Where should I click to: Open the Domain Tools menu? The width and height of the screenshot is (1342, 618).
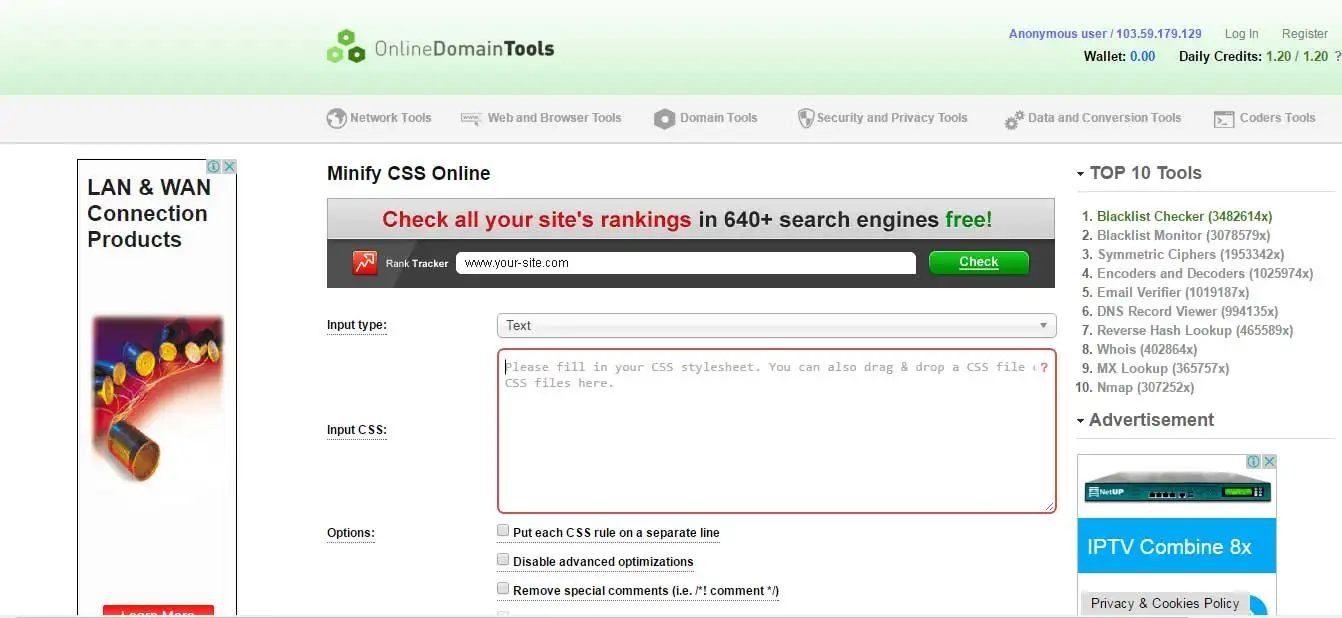point(718,118)
